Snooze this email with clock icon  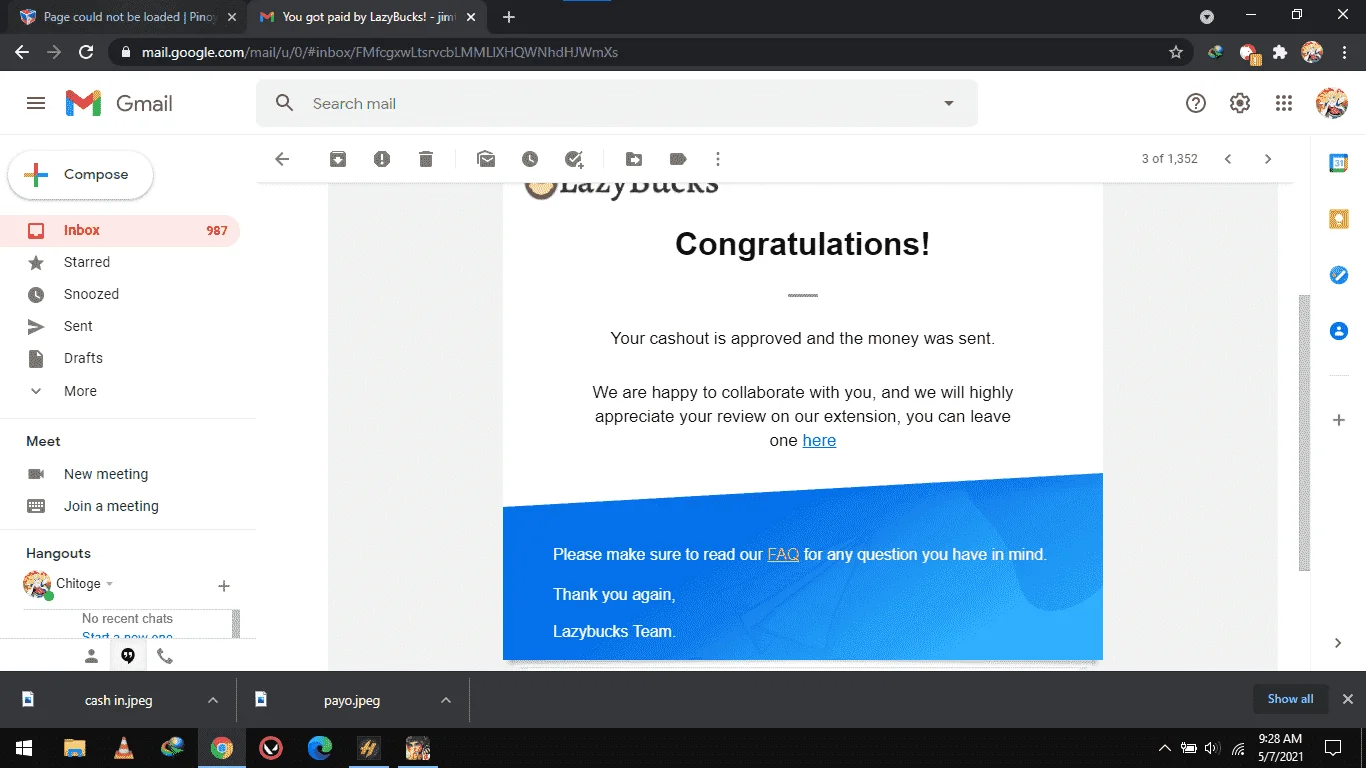(x=530, y=159)
